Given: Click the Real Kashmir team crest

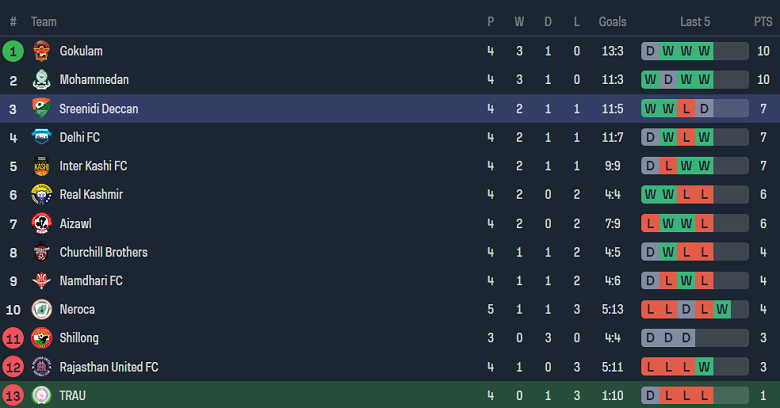Looking at the screenshot, I should click(x=41, y=195).
